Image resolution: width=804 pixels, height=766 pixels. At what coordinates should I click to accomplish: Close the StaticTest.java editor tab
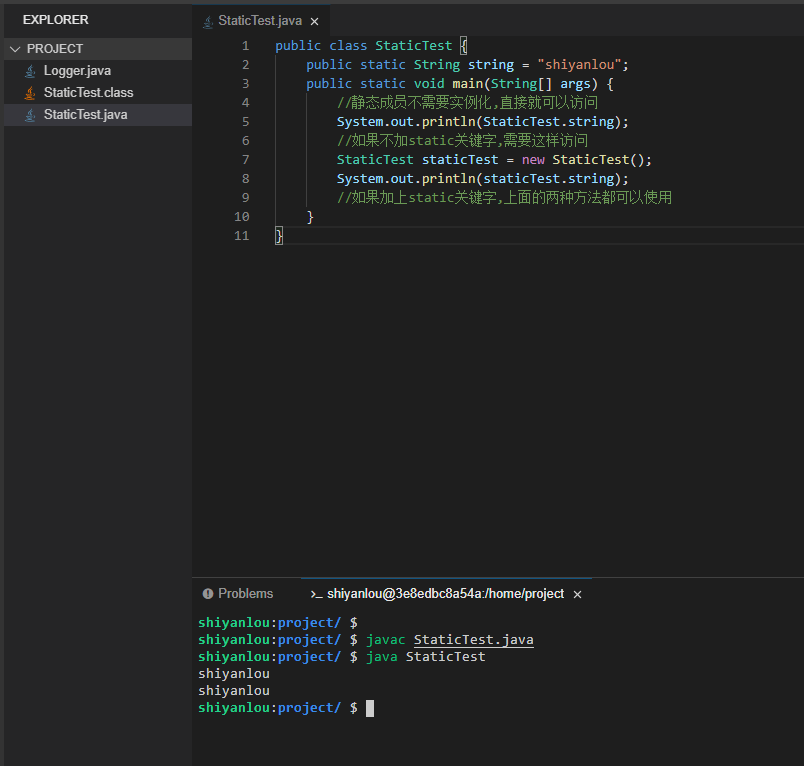(x=314, y=22)
